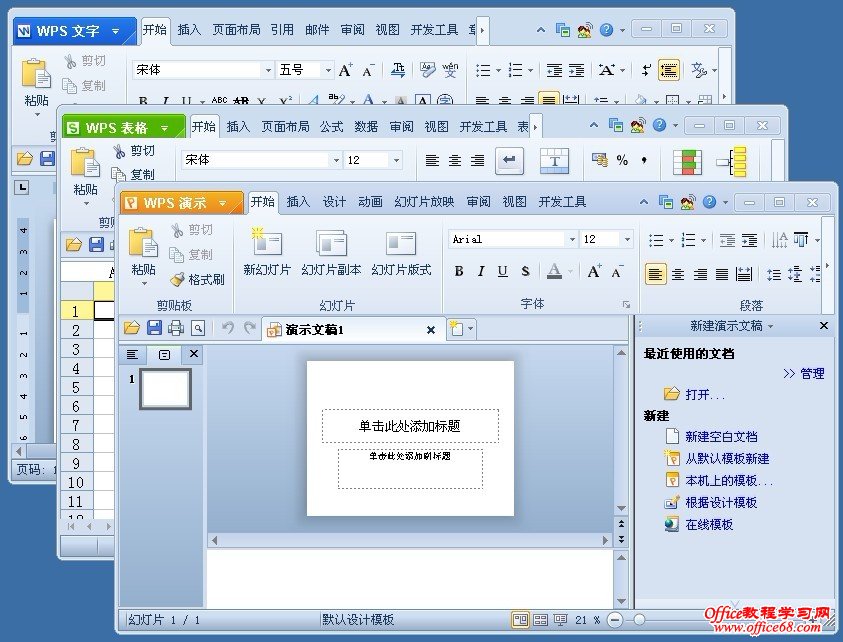Print using the printer icon in Presentation
Screen dimensions: 843x642
click(x=176, y=327)
